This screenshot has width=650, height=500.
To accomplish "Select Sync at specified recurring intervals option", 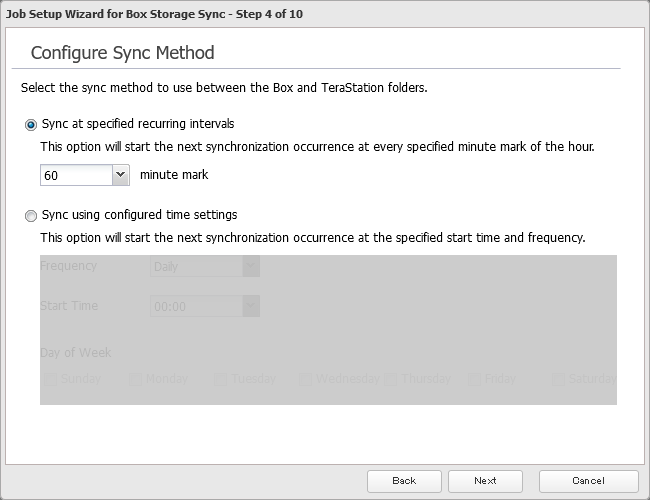I will tap(31, 124).
